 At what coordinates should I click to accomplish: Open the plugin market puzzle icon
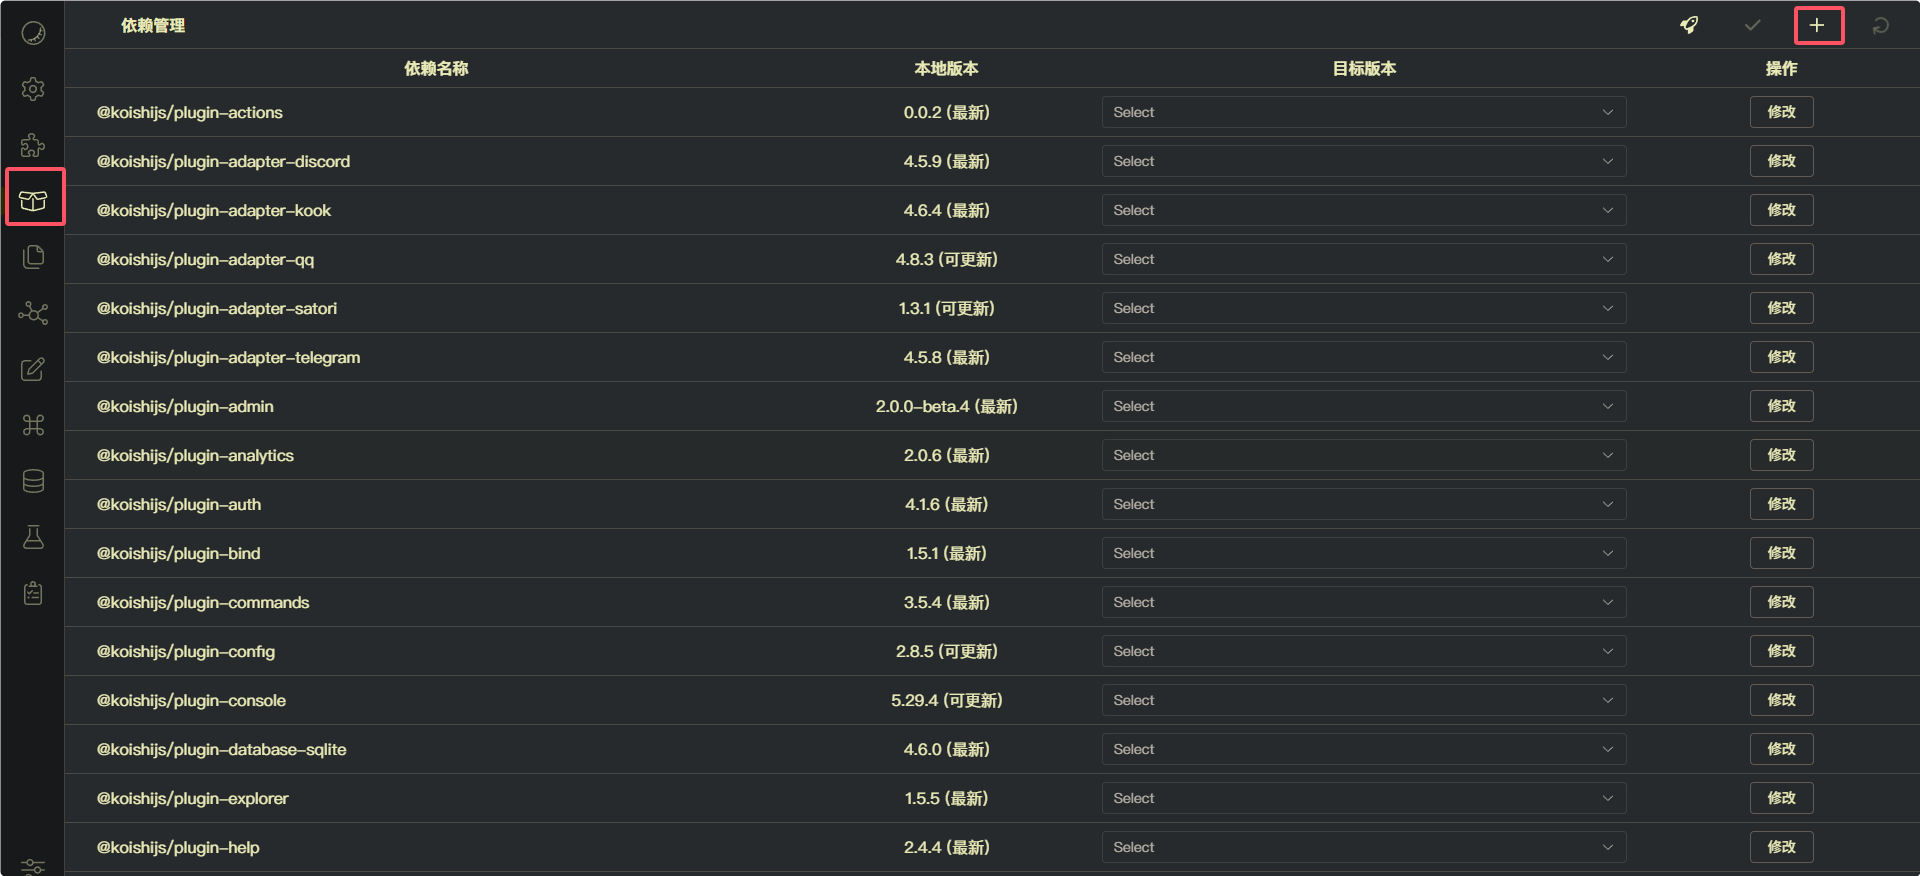coord(33,145)
